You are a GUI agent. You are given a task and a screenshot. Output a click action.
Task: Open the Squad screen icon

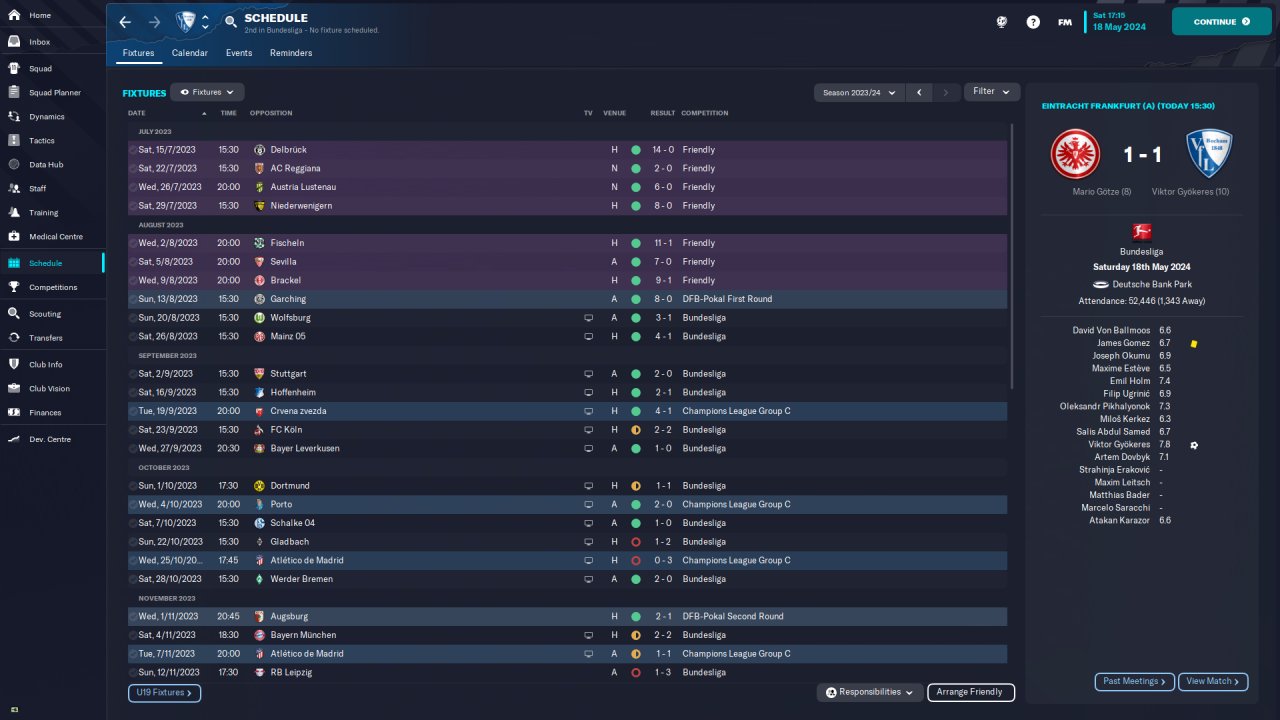tap(14, 69)
